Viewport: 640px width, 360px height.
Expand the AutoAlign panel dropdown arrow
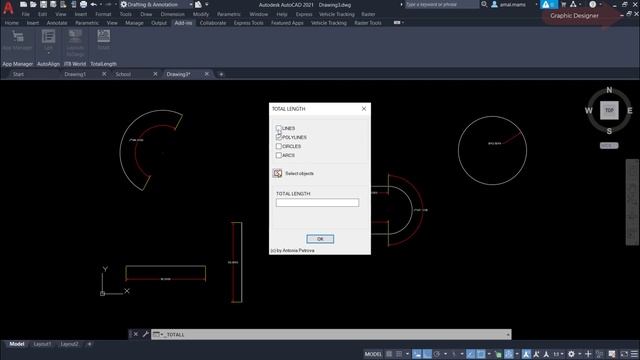48,53
